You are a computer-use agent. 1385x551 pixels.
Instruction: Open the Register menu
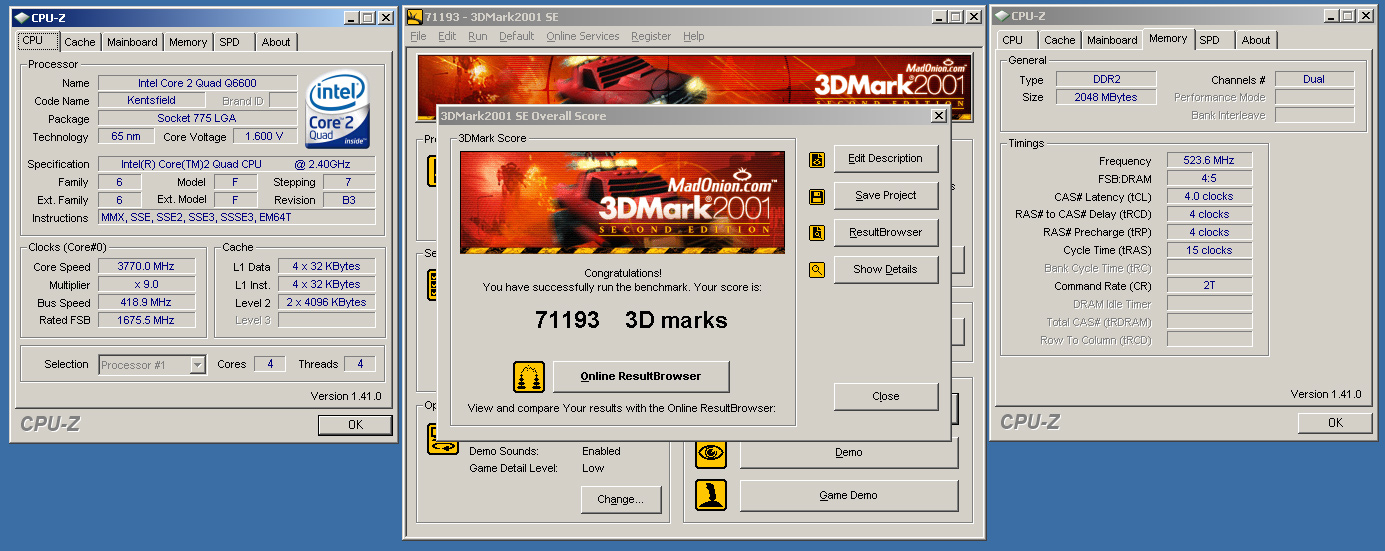651,36
